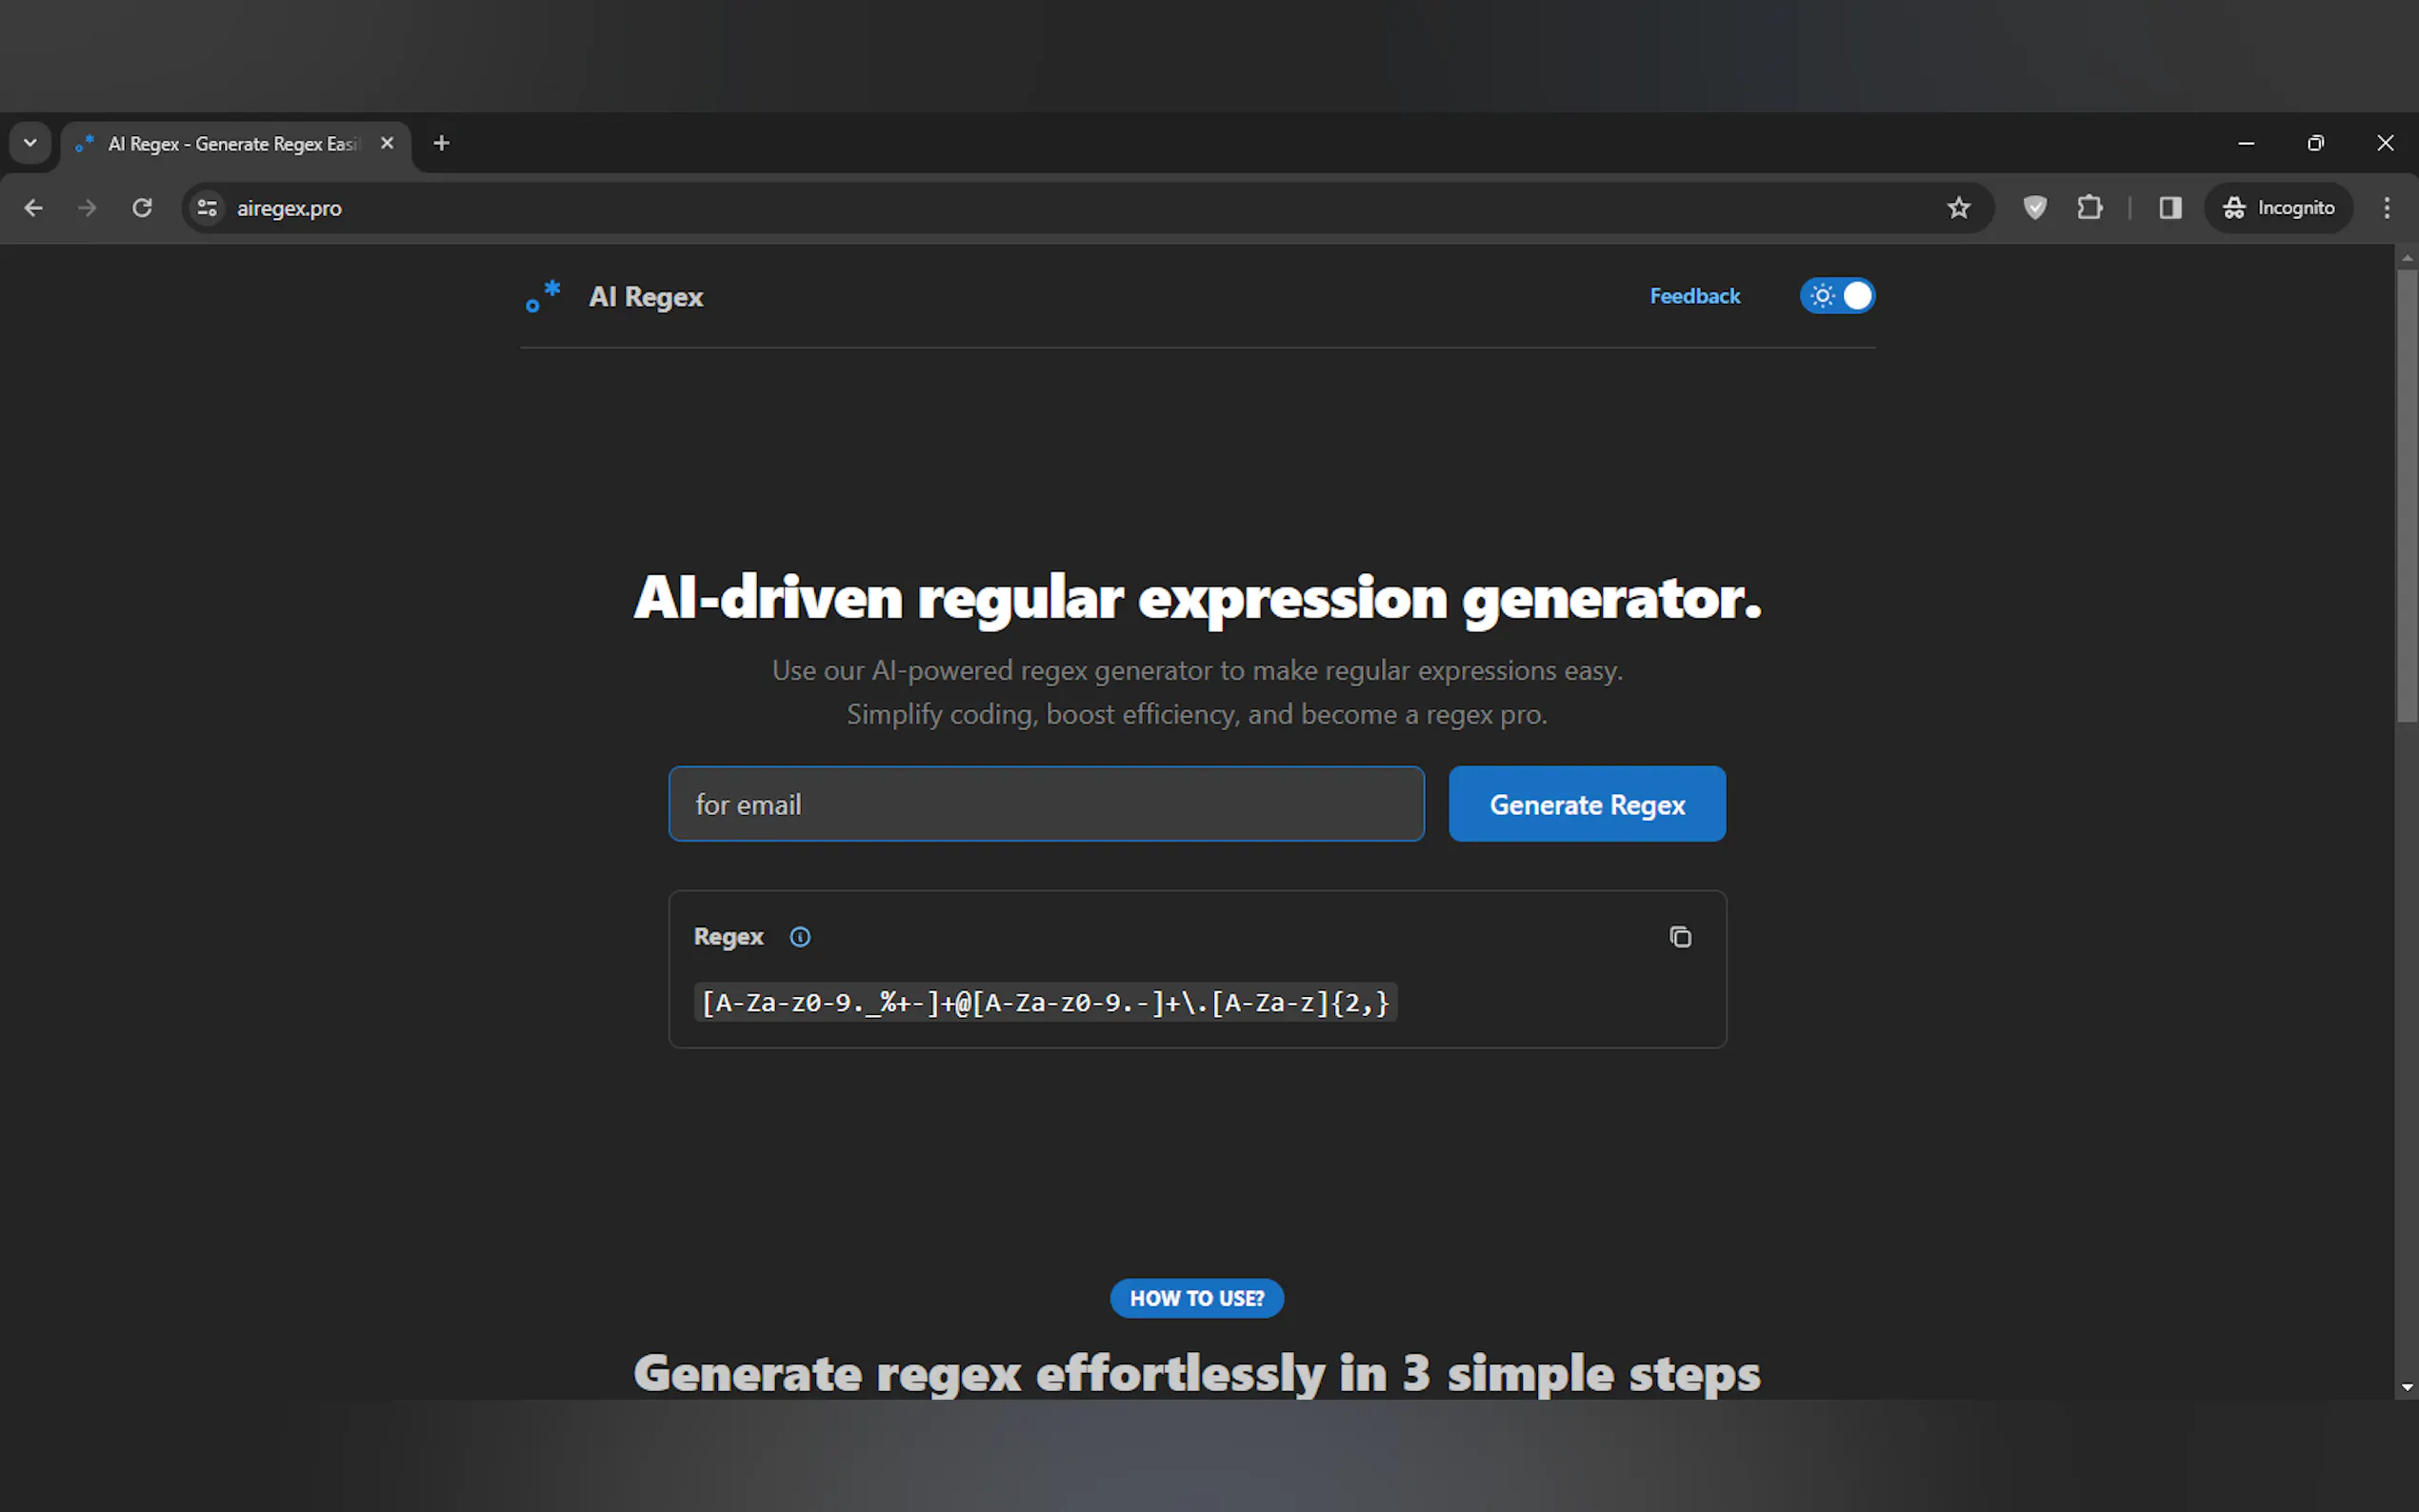Open the Feedback link

1694,296
